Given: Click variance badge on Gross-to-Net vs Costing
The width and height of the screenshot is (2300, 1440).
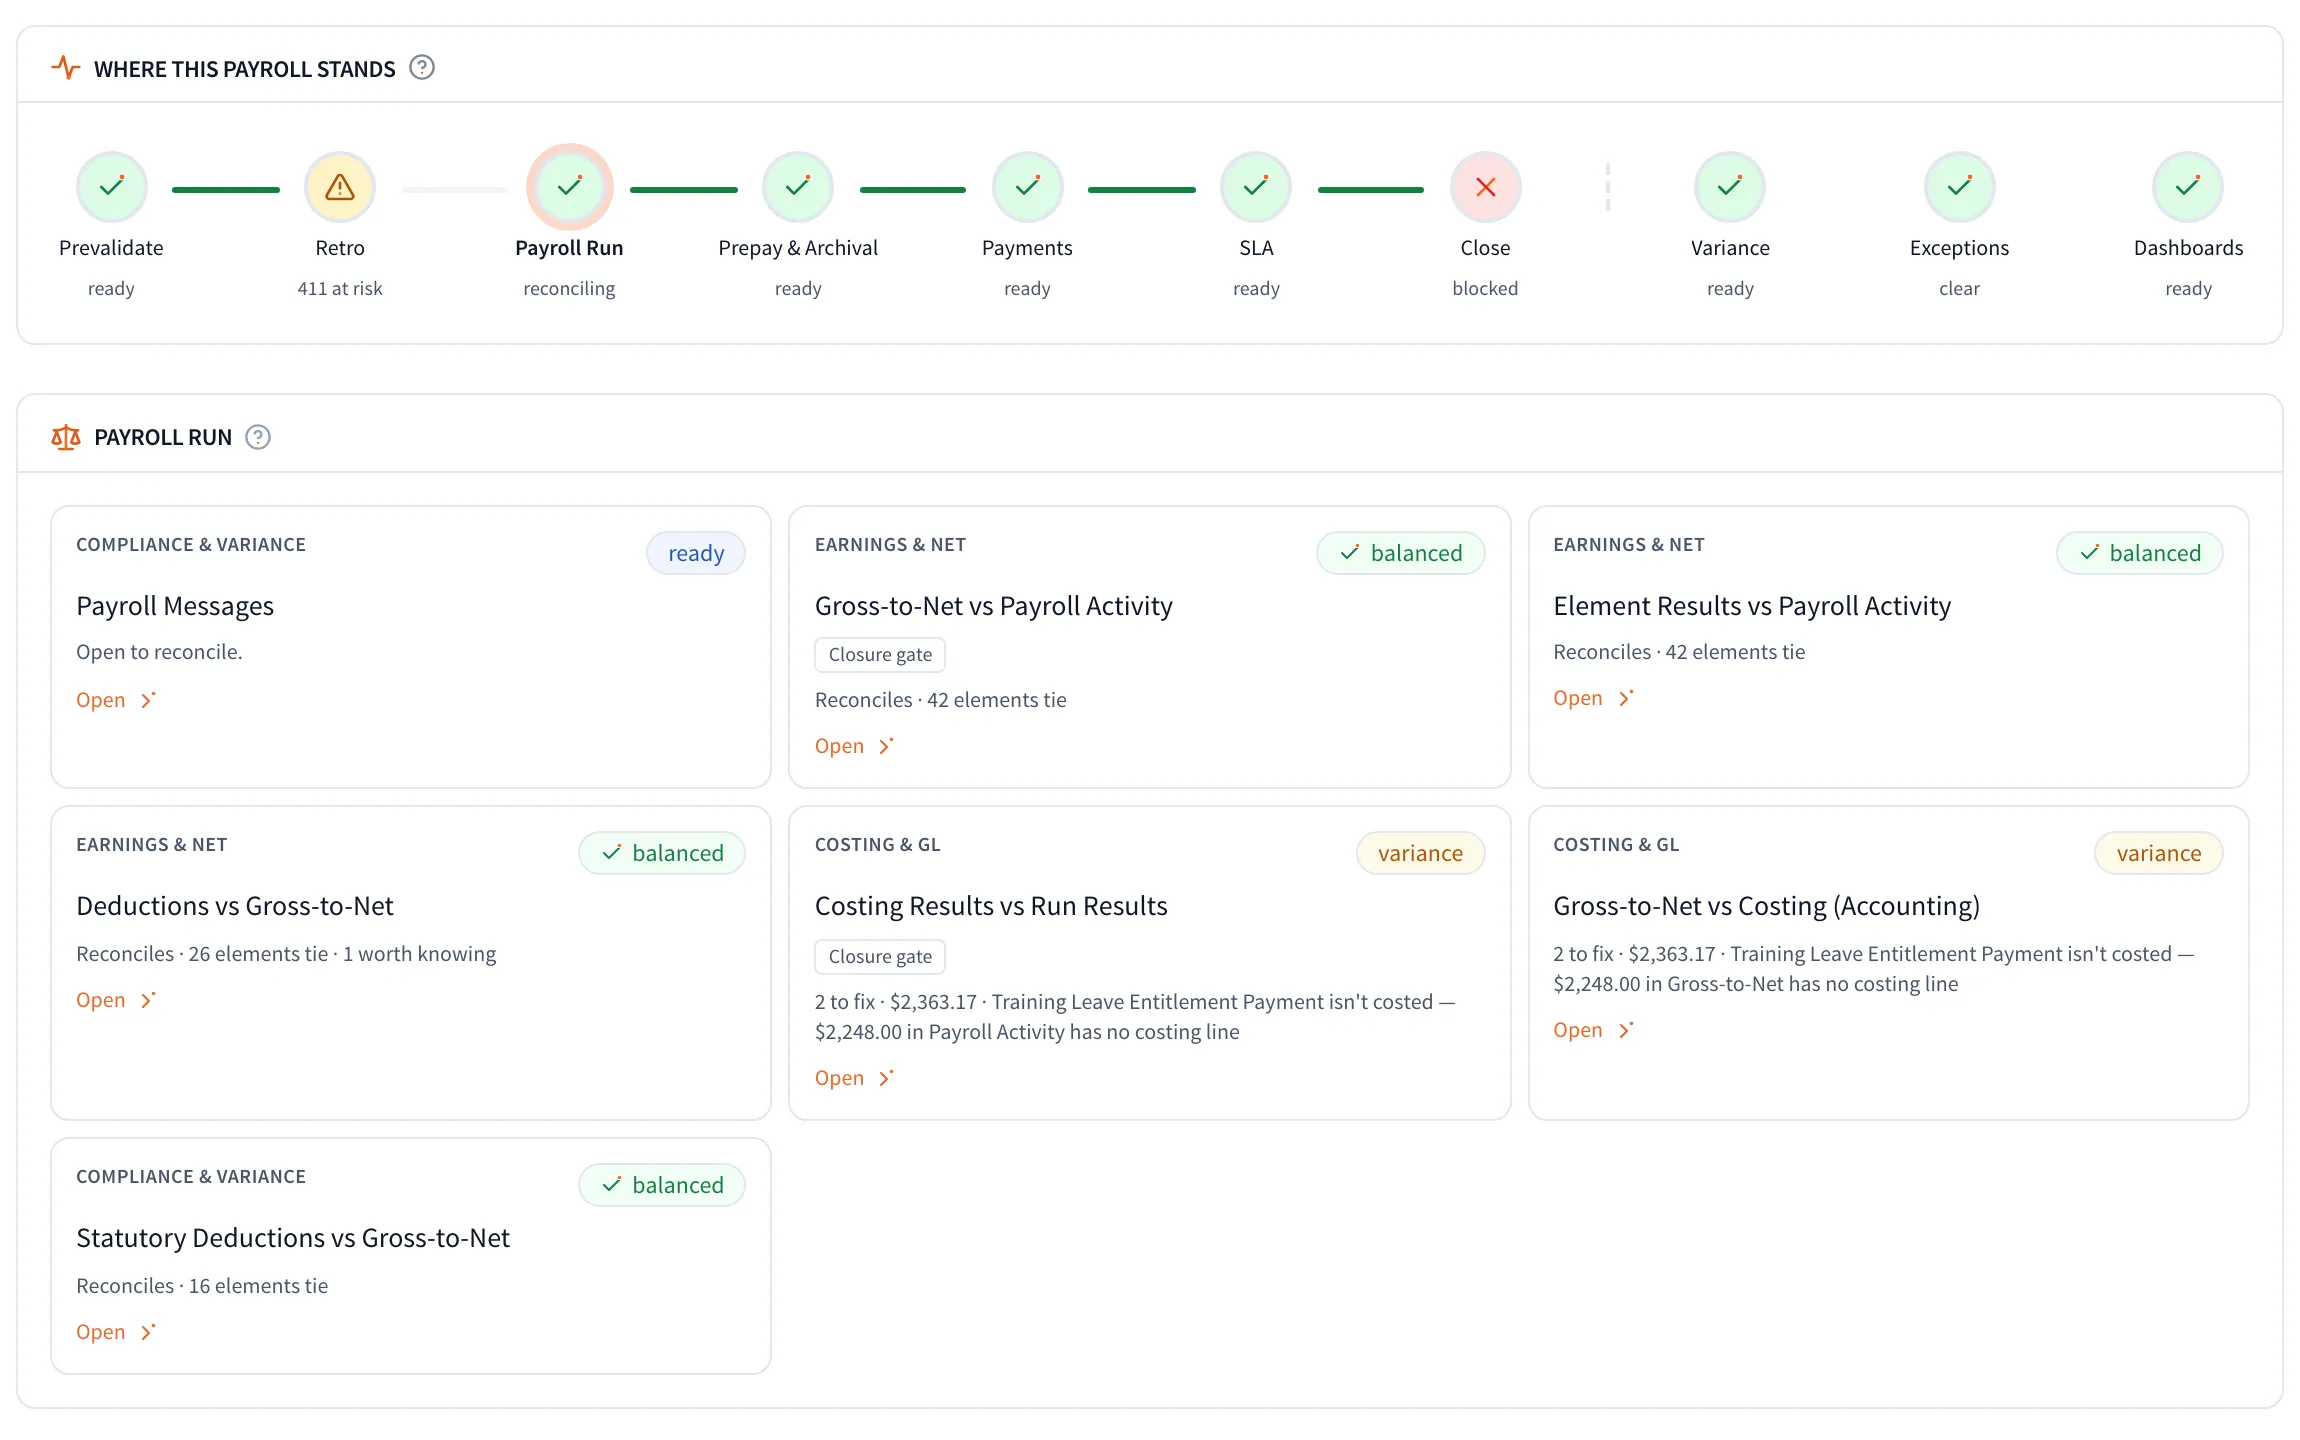Looking at the screenshot, I should pos(2159,853).
